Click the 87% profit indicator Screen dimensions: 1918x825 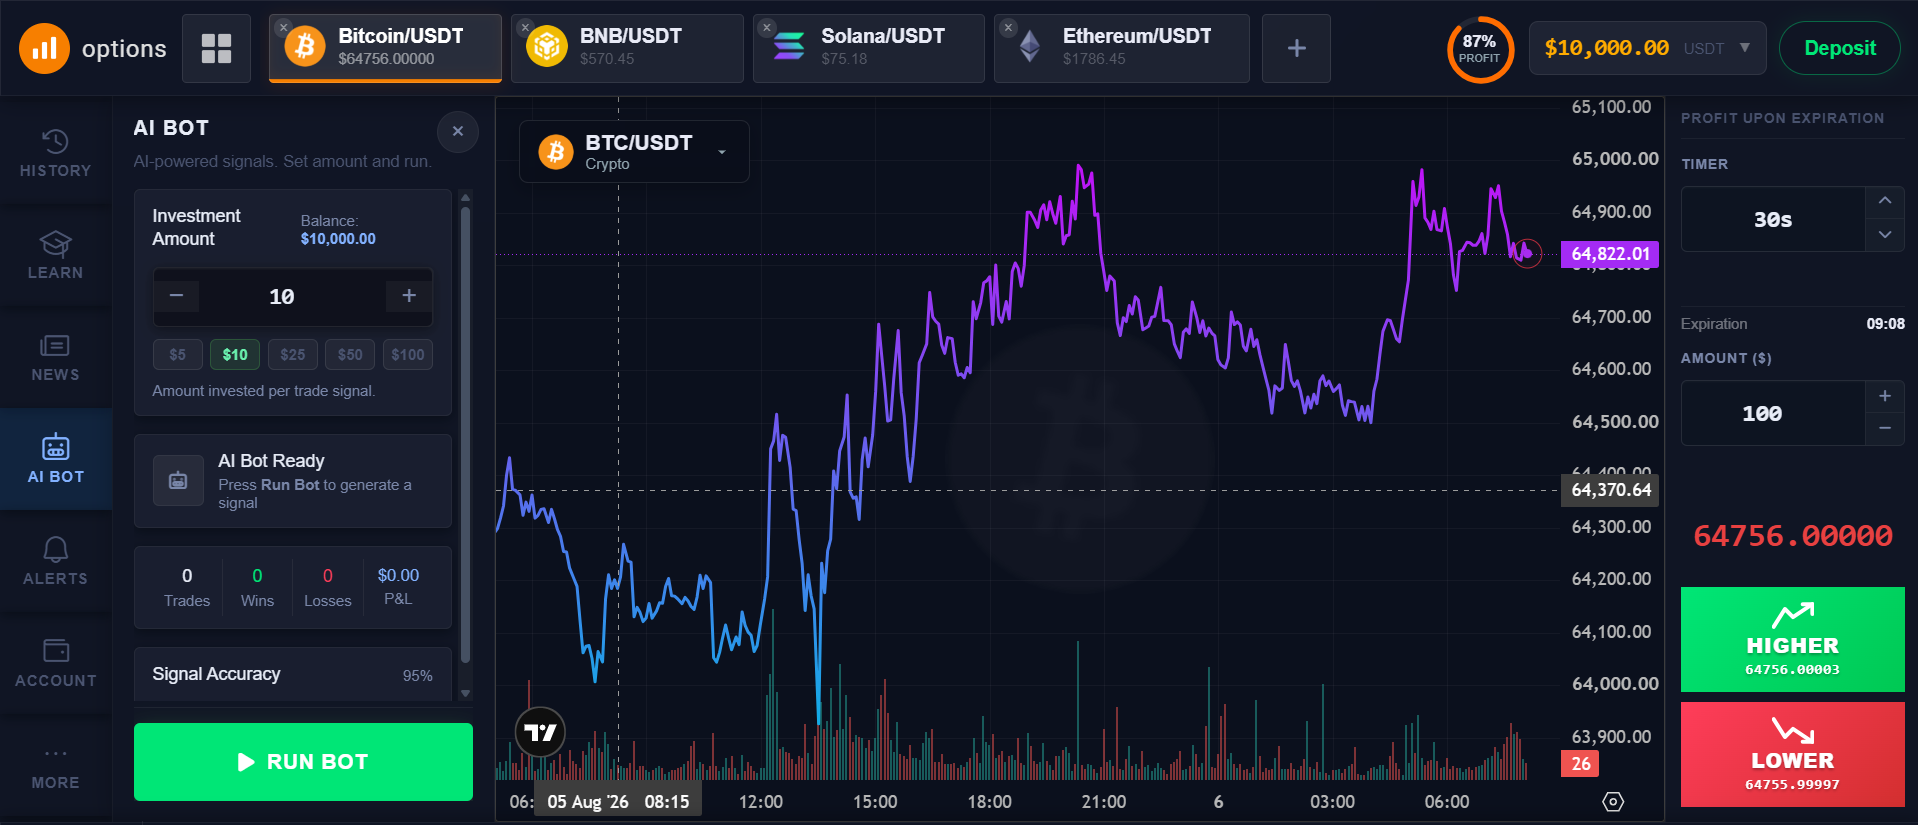tap(1479, 48)
